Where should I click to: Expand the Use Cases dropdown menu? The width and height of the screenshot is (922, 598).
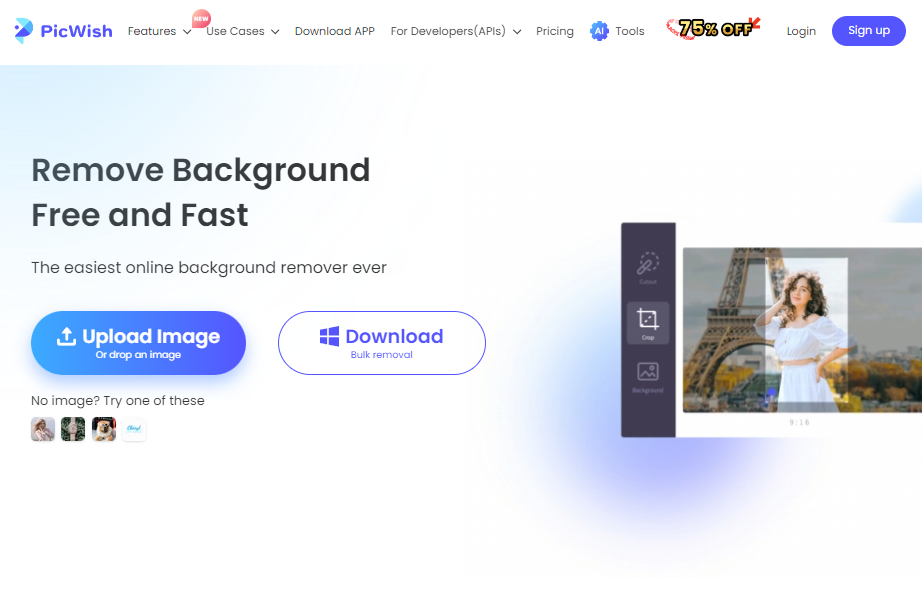click(x=242, y=31)
